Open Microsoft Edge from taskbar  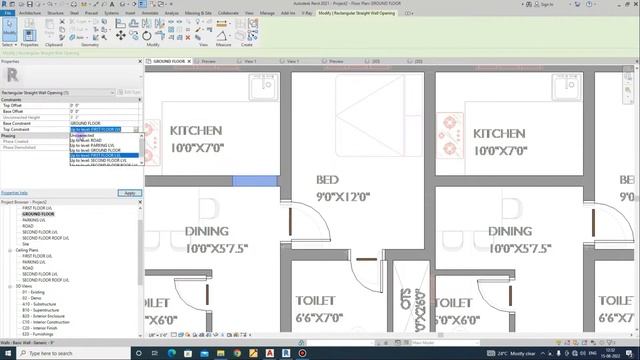pos(171,353)
